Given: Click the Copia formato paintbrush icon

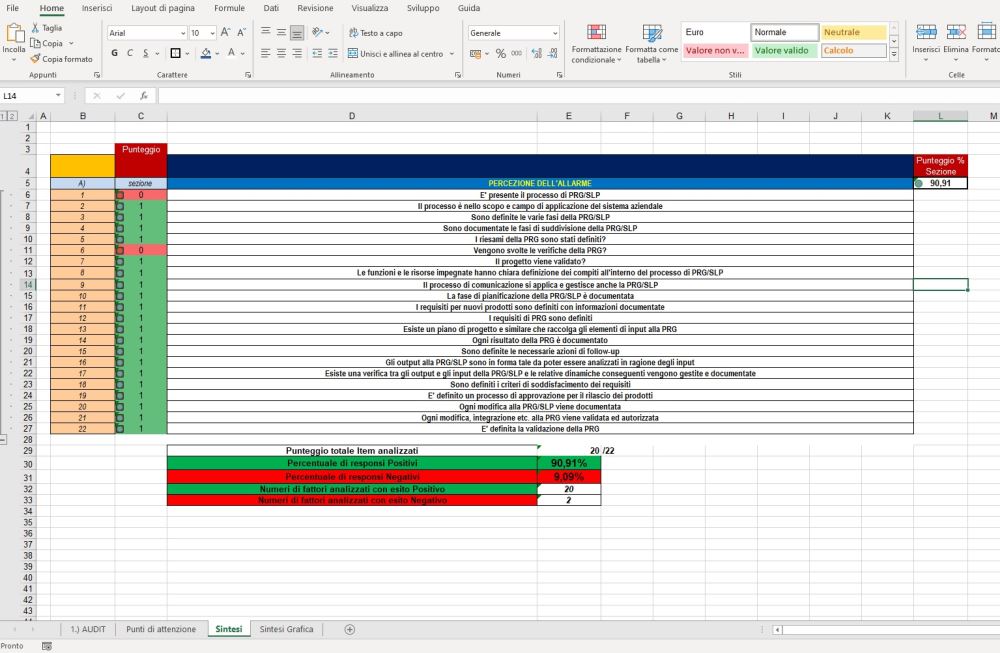Looking at the screenshot, I should point(35,59).
